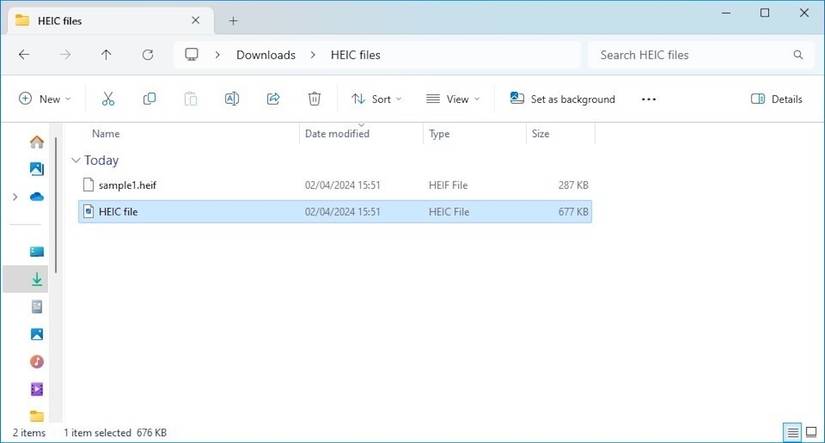Screen dimensions: 825x443
Task: Open the View menu
Action: click(453, 99)
